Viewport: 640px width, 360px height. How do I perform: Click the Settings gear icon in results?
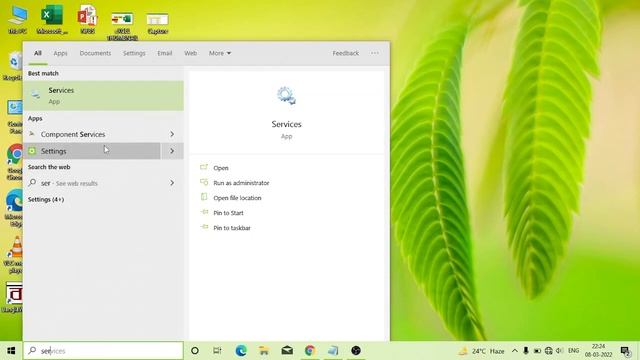(x=32, y=151)
